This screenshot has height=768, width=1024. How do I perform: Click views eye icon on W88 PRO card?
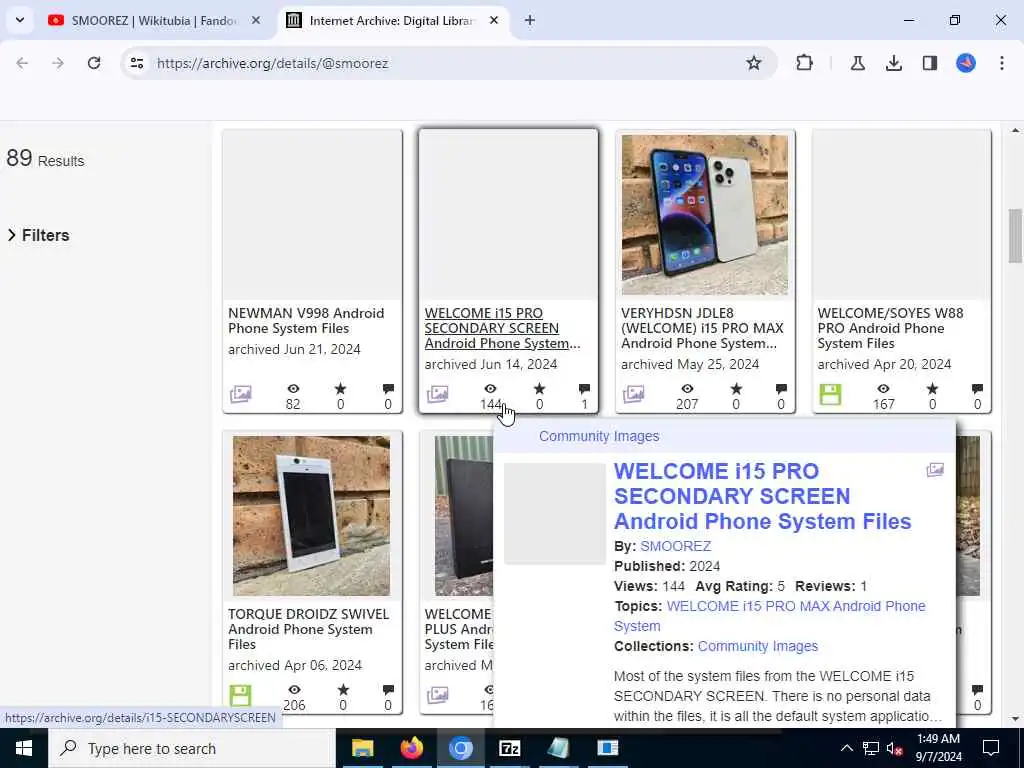[883, 389]
